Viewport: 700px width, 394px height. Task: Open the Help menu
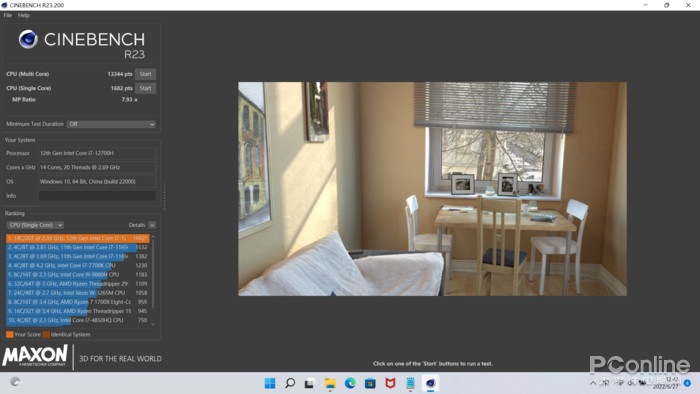pos(24,15)
